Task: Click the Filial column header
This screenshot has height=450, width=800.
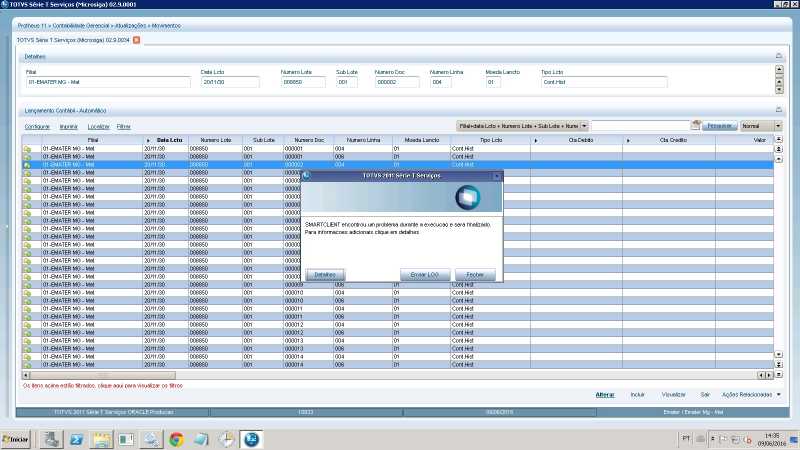Action: coord(93,140)
